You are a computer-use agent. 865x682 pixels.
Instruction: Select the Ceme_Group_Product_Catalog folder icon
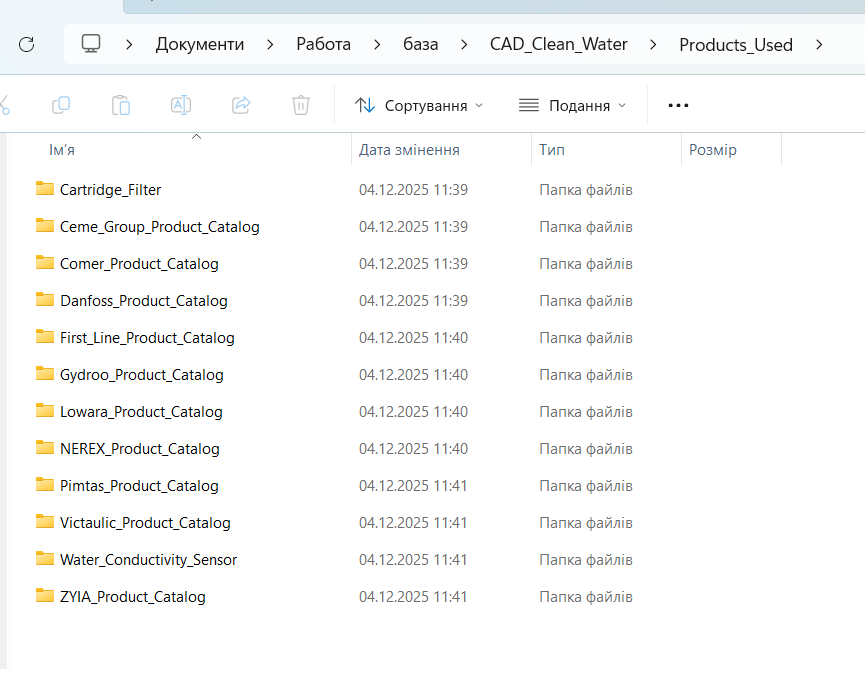click(45, 226)
